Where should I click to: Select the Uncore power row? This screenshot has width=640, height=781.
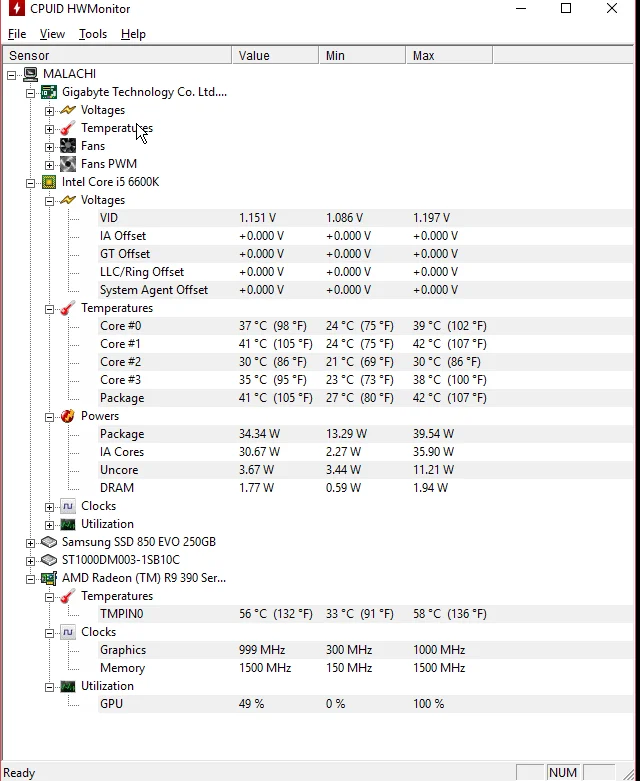[365, 470]
